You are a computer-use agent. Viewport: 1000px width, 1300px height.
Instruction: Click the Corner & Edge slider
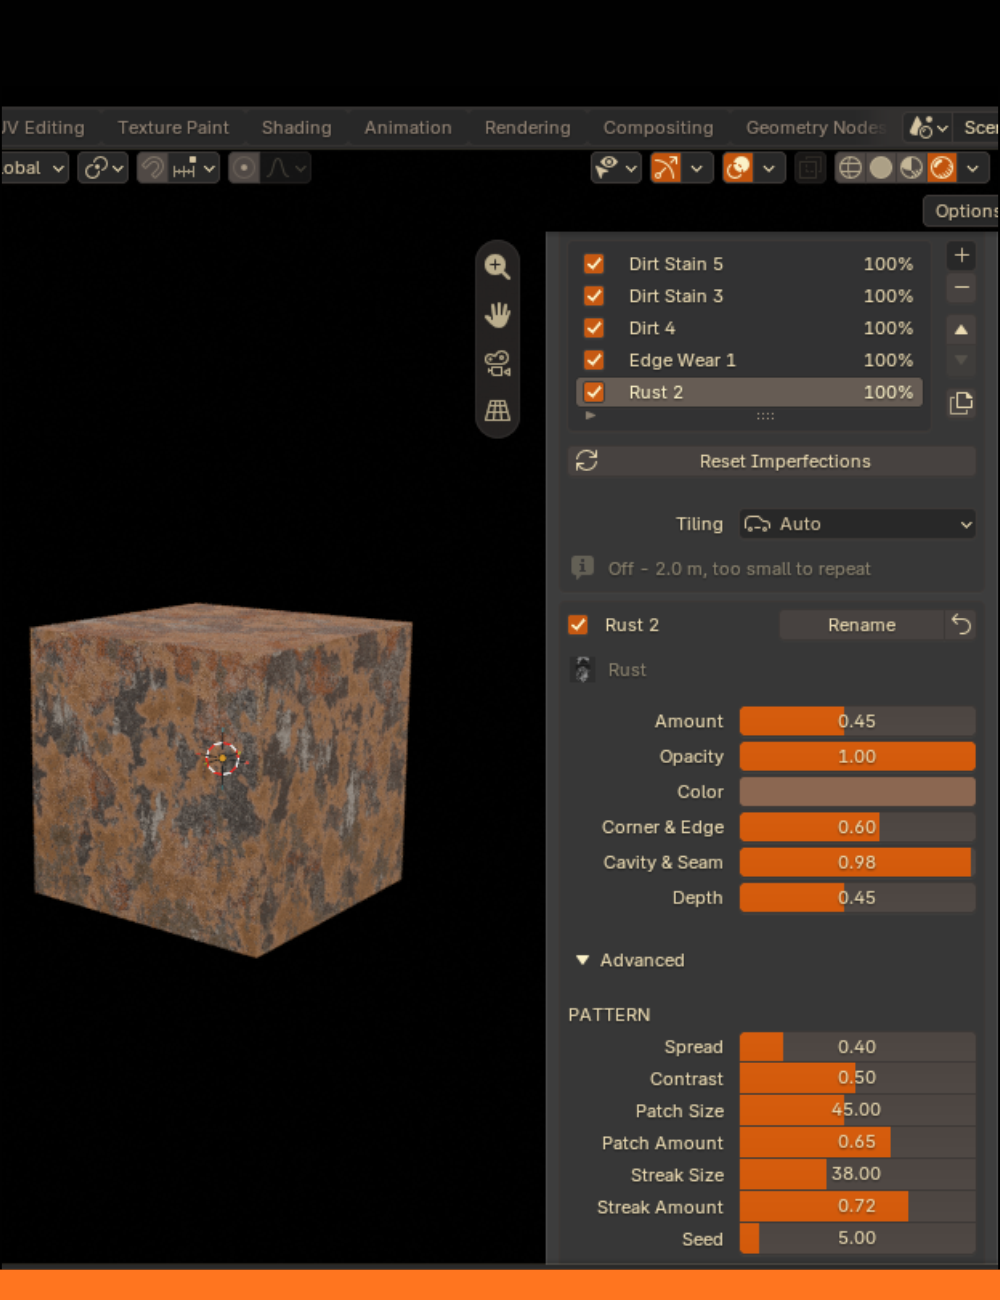point(857,827)
